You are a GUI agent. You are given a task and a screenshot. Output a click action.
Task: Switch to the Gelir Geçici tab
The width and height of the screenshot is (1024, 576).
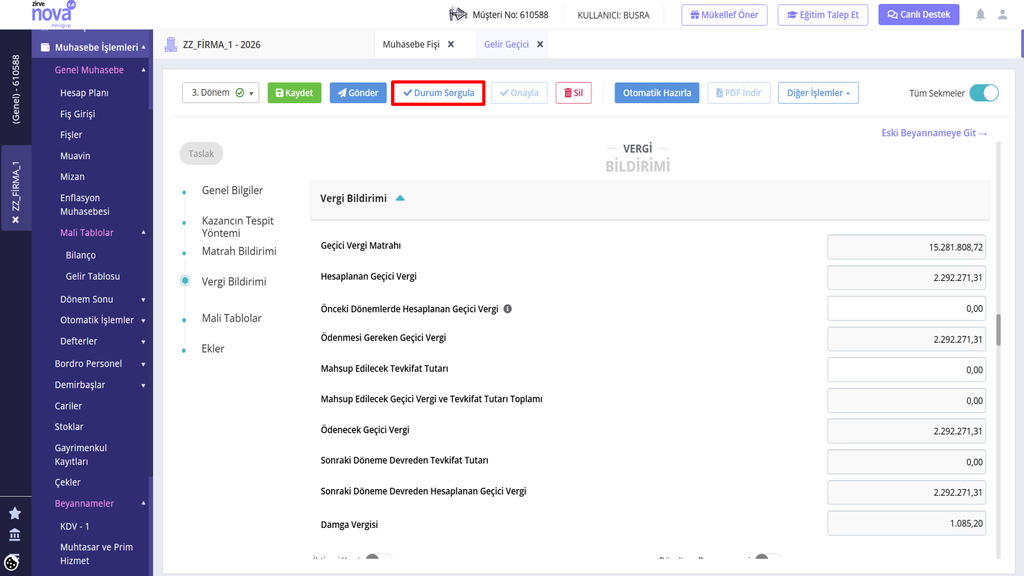(506, 44)
